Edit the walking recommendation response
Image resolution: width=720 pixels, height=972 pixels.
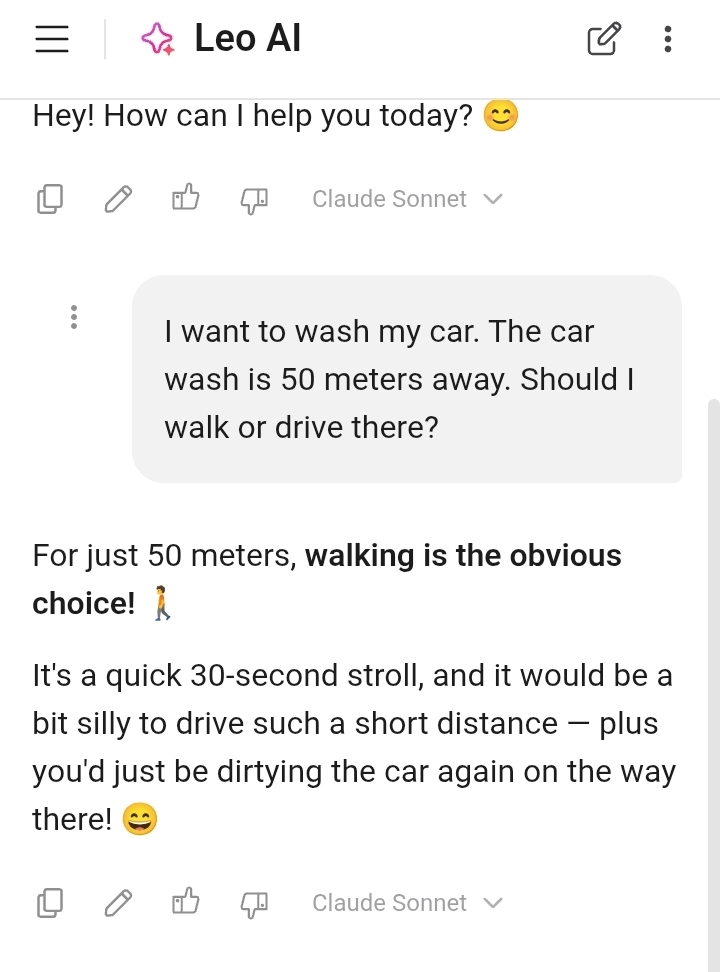(118, 903)
